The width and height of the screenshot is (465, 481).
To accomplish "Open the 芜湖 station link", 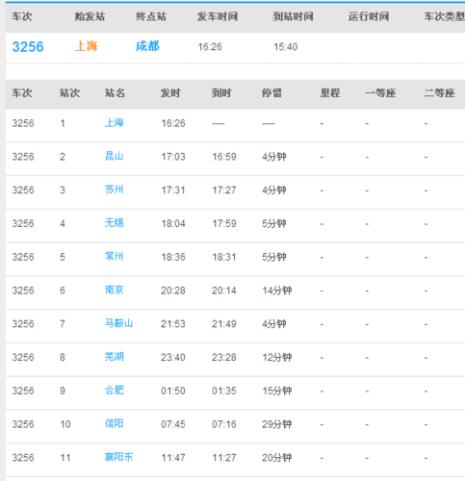I will (x=114, y=357).
